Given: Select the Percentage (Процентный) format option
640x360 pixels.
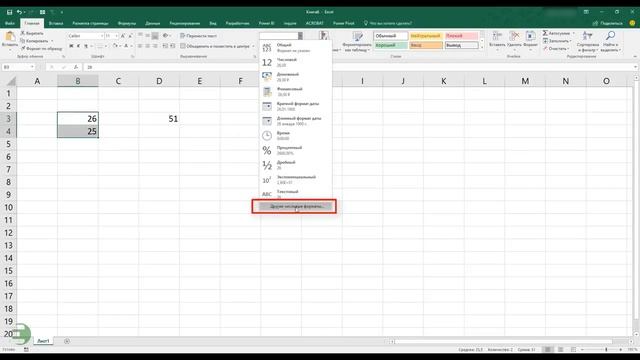Looking at the screenshot, I should click(296, 150).
